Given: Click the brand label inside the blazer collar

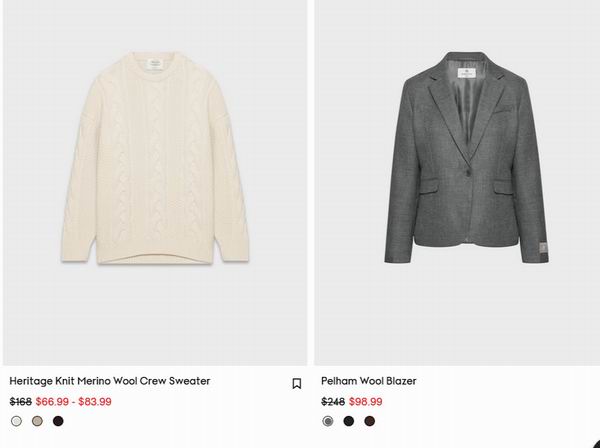Looking at the screenshot, I should pyautogui.click(x=463, y=74).
